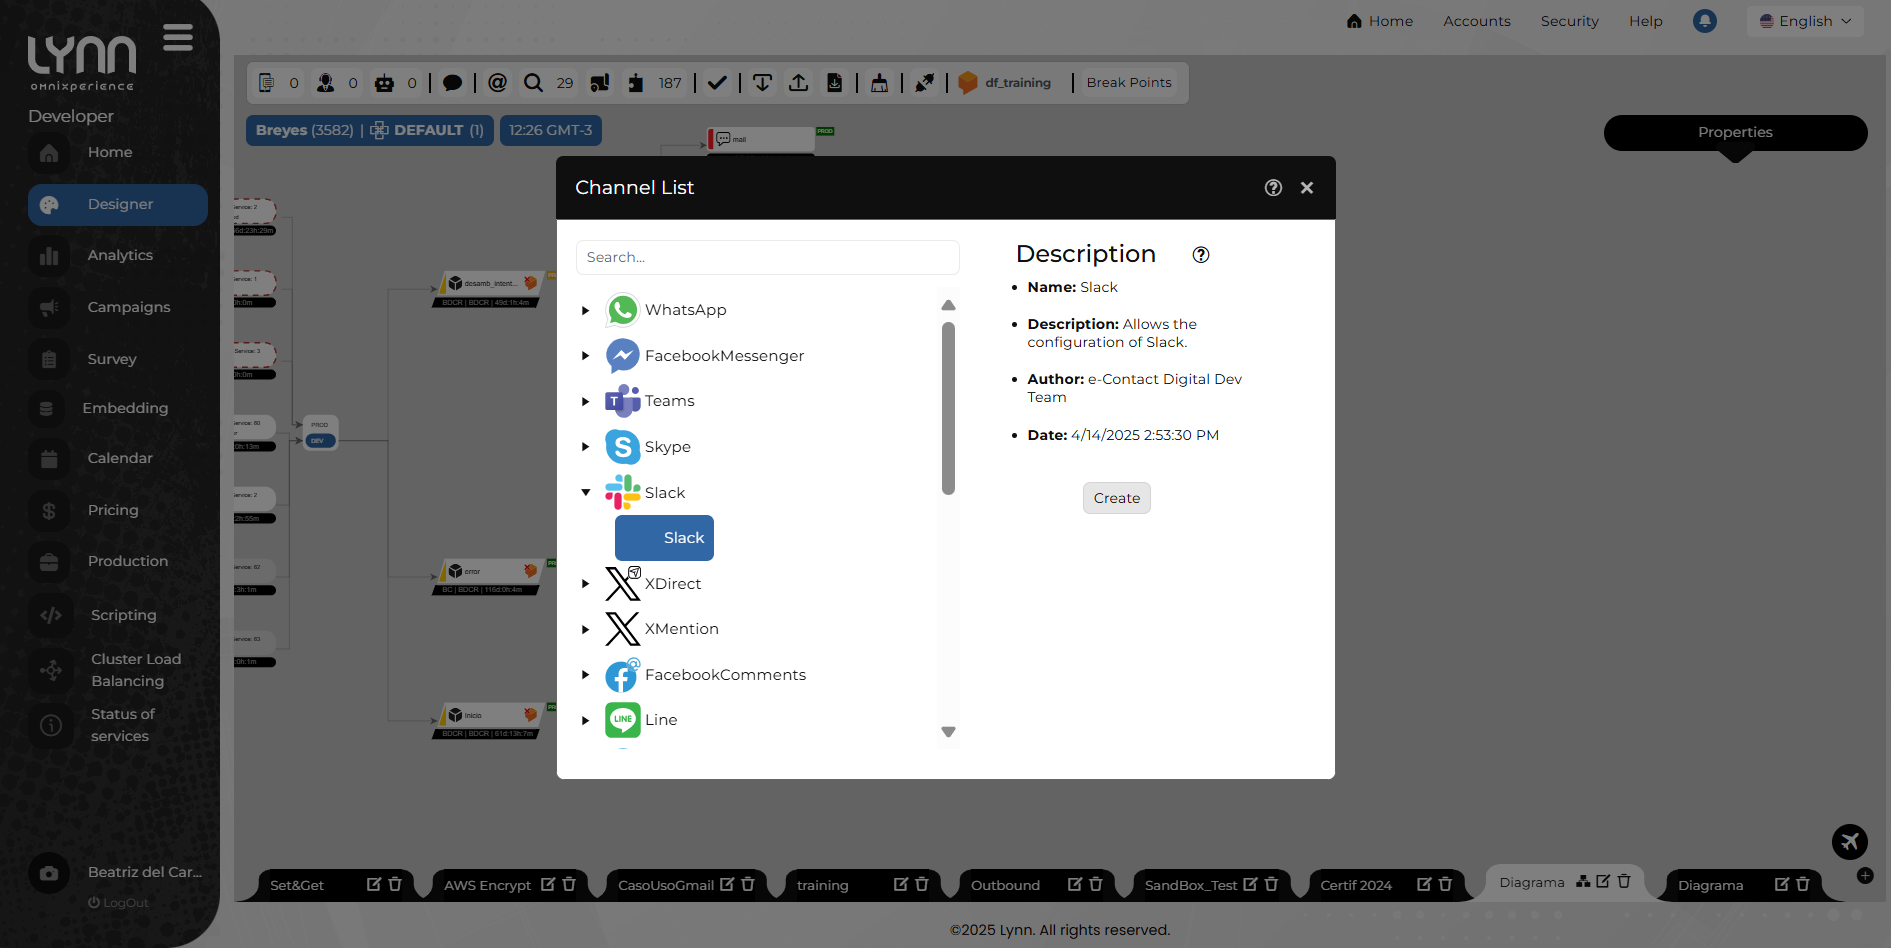Screen dimensions: 1891x948
Task: Open the chat messages icon in the toolbar
Action: [453, 83]
